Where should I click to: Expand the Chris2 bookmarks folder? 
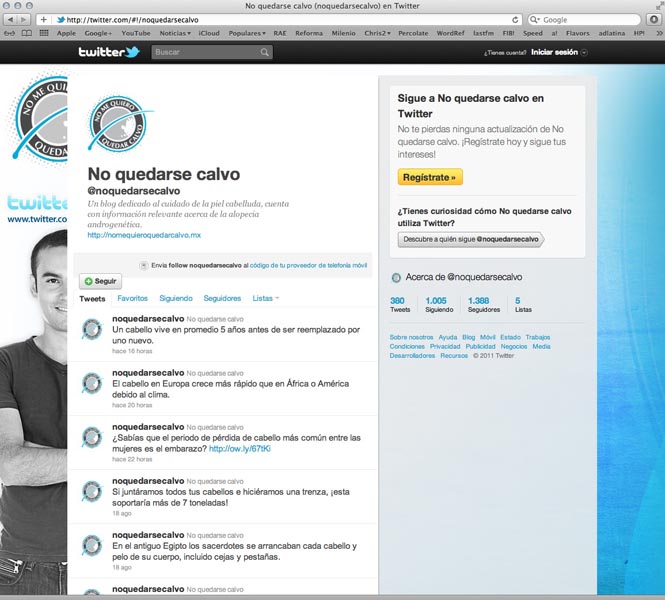(x=377, y=33)
